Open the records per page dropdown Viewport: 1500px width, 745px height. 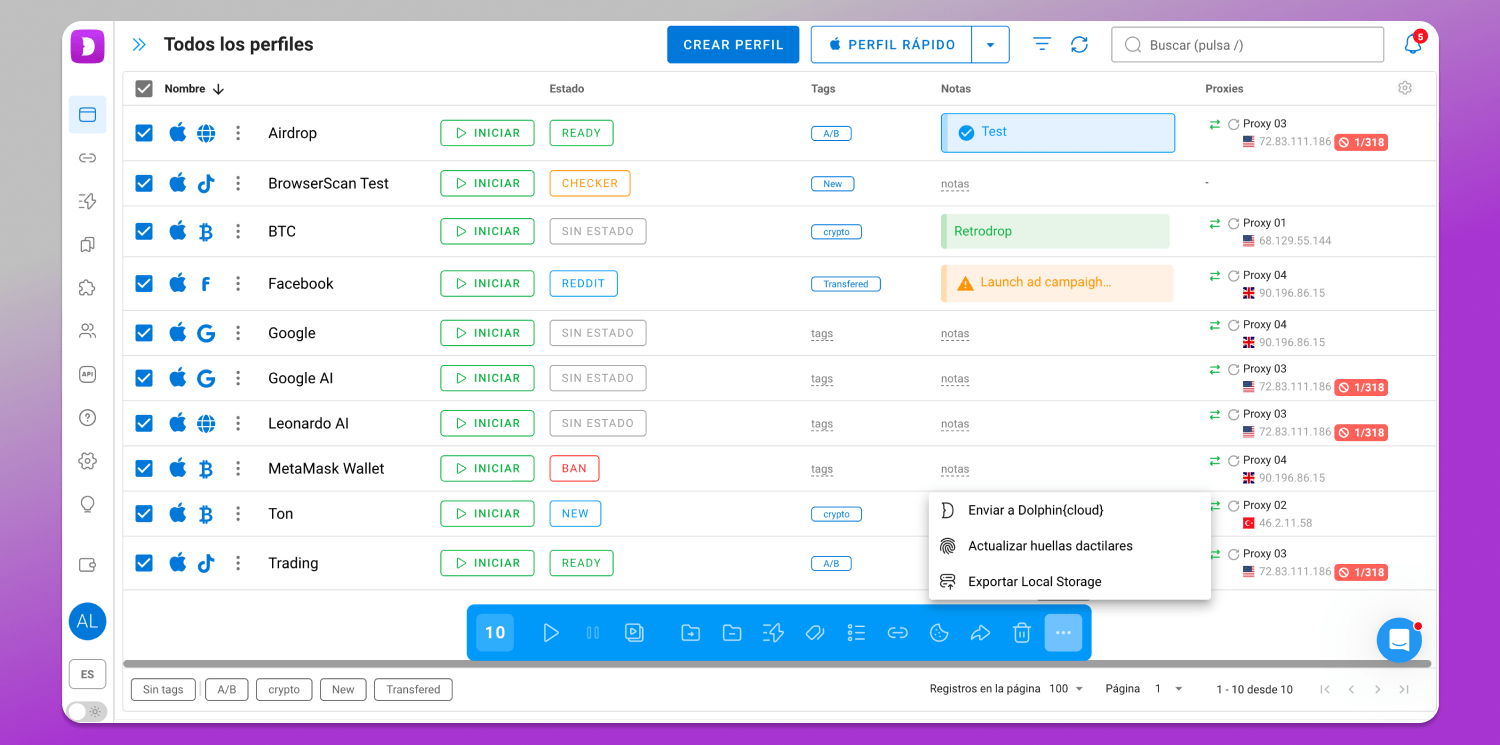pos(1066,689)
